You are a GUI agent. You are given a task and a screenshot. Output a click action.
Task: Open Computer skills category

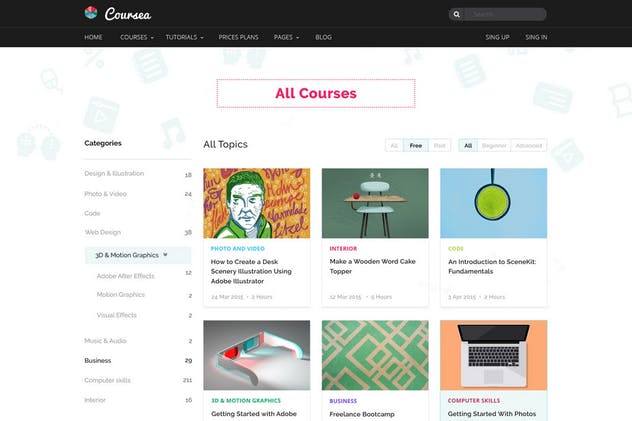pyautogui.click(x=107, y=380)
